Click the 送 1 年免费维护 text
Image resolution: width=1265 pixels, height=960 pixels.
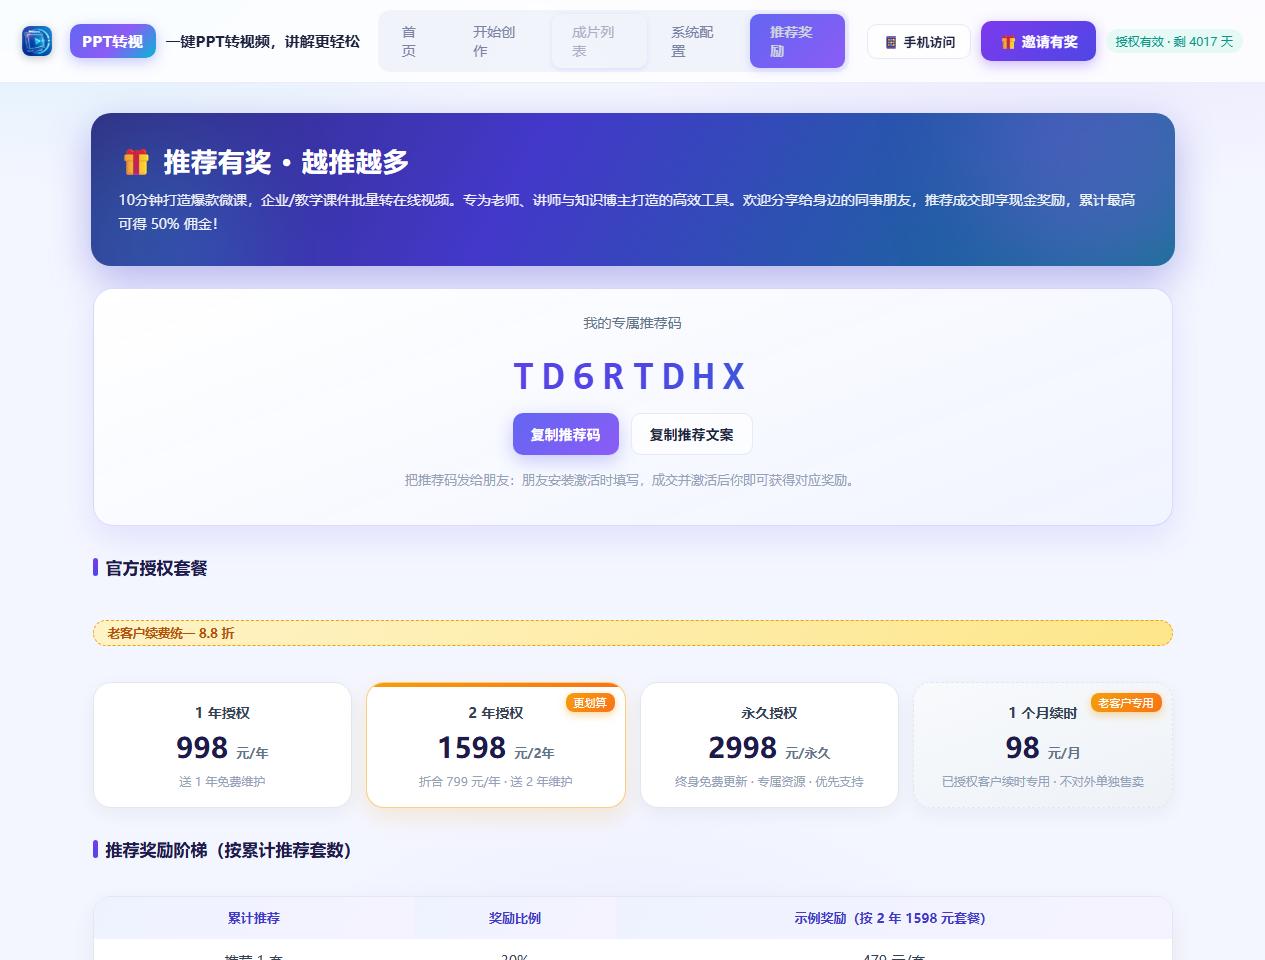[222, 781]
